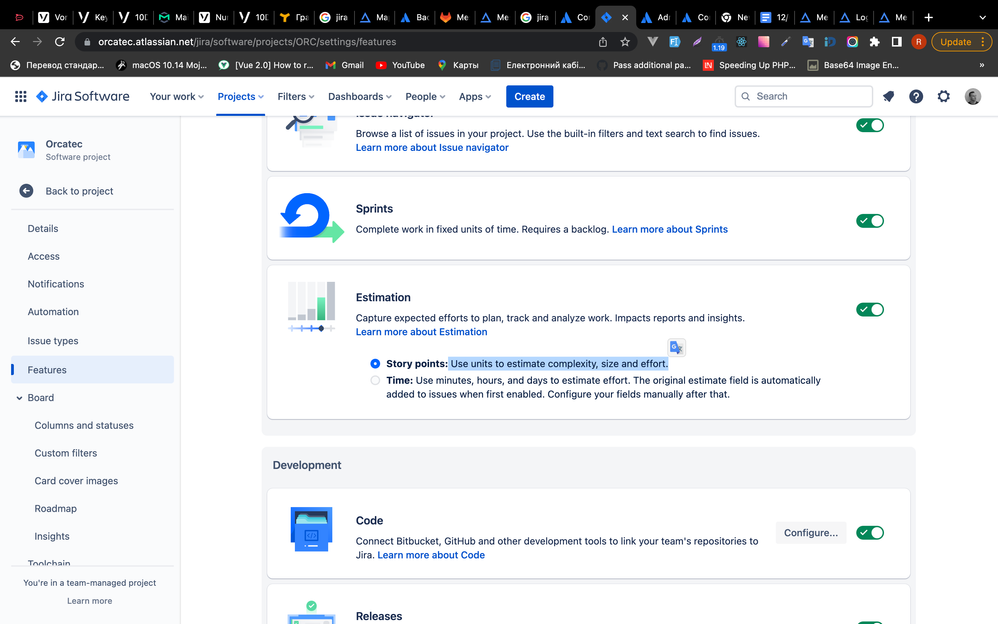Click the Jira Software logo
Screen dimensions: 998x624
point(83,96)
